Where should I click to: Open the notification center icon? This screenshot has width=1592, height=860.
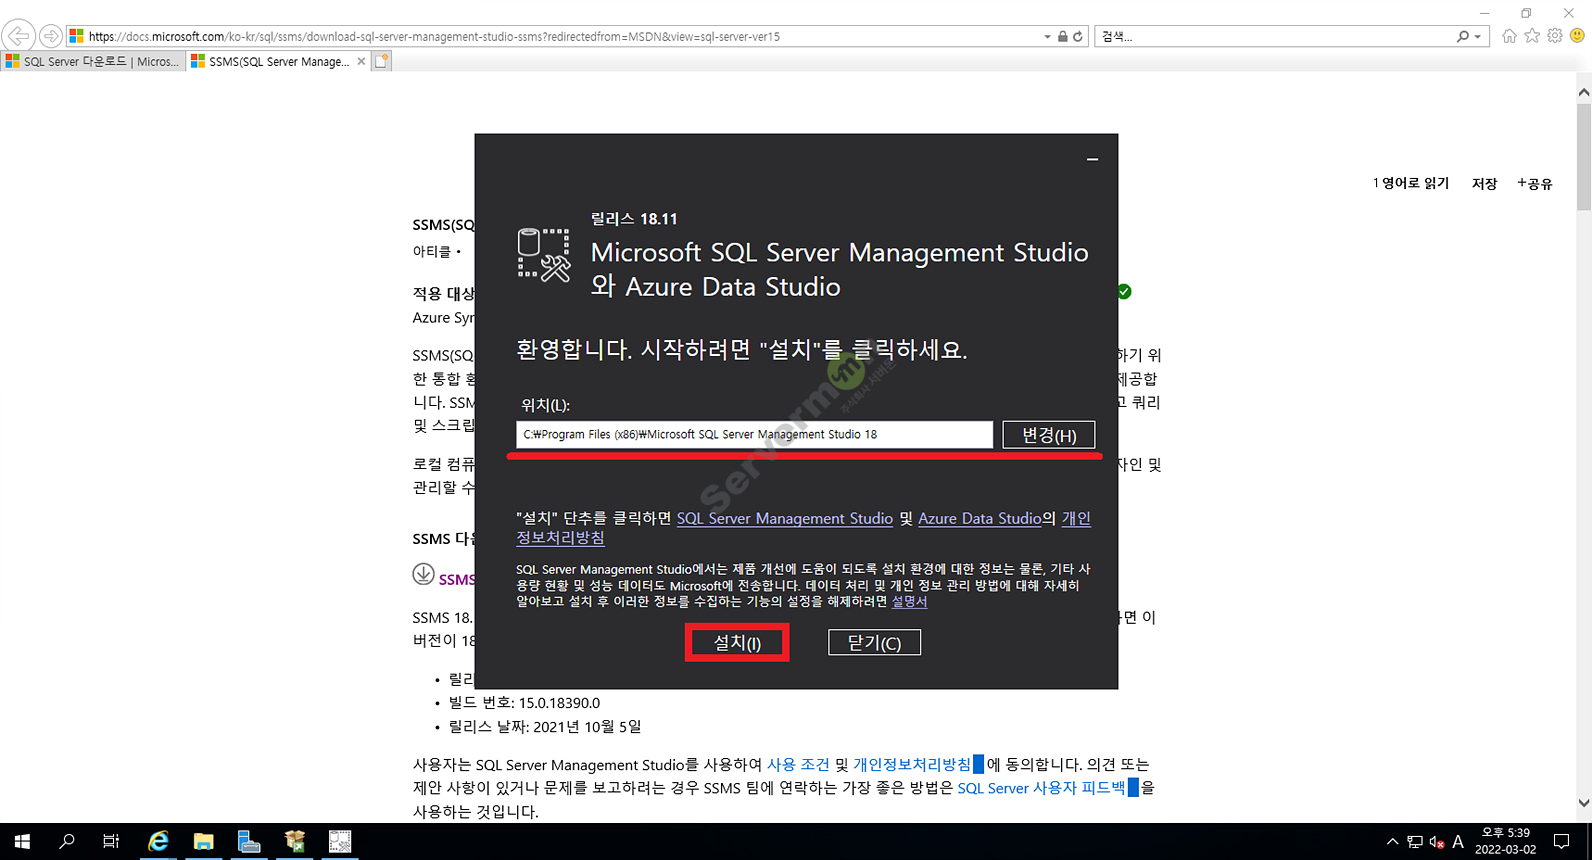click(1562, 842)
